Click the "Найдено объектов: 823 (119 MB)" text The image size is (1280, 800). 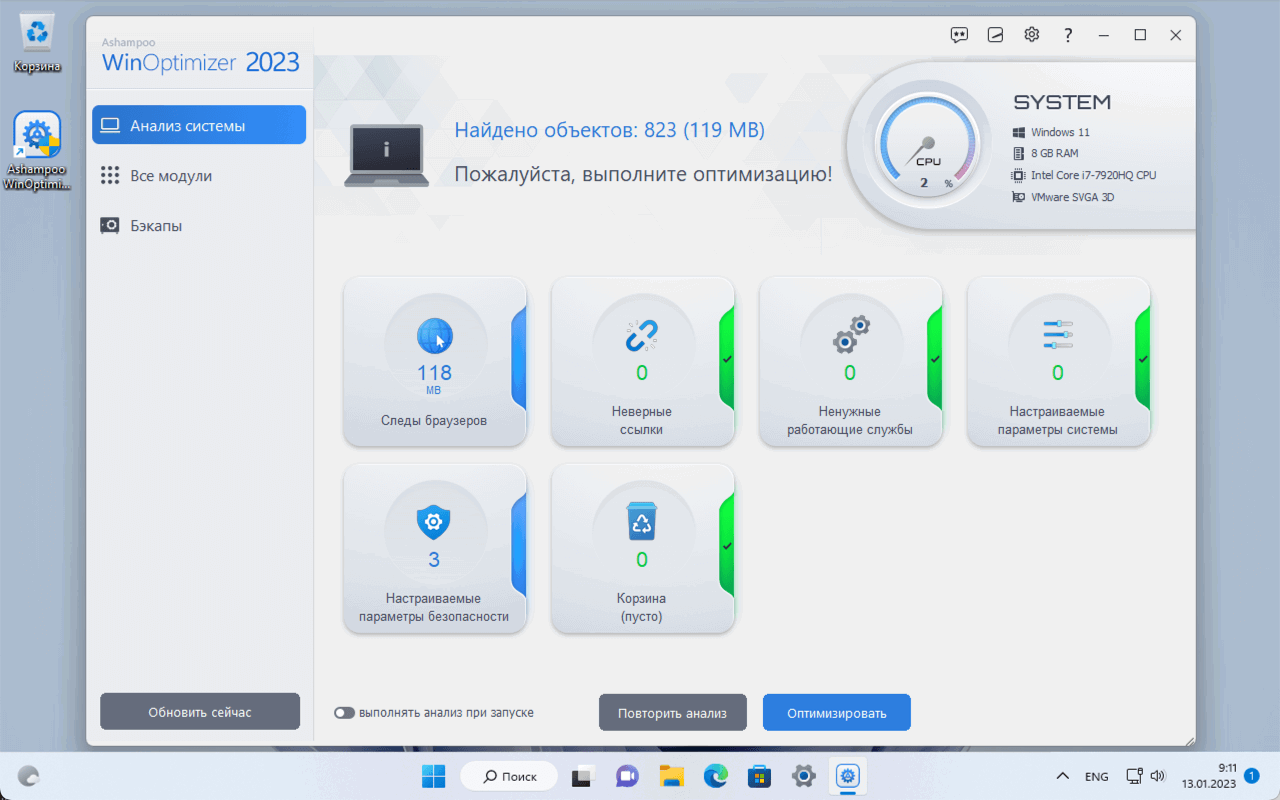pos(609,130)
